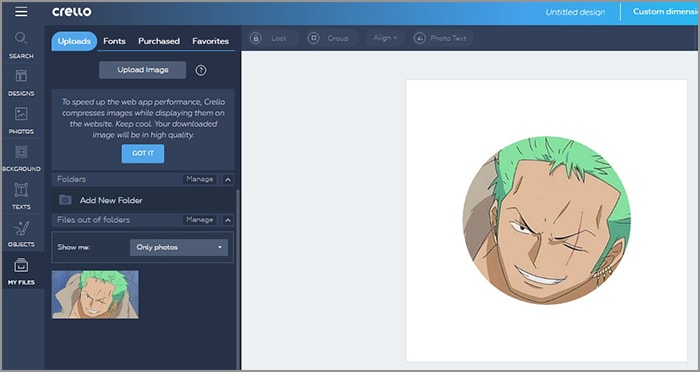Image resolution: width=700 pixels, height=372 pixels.
Task: Open the My Files sidebar panel
Action: (x=21, y=272)
